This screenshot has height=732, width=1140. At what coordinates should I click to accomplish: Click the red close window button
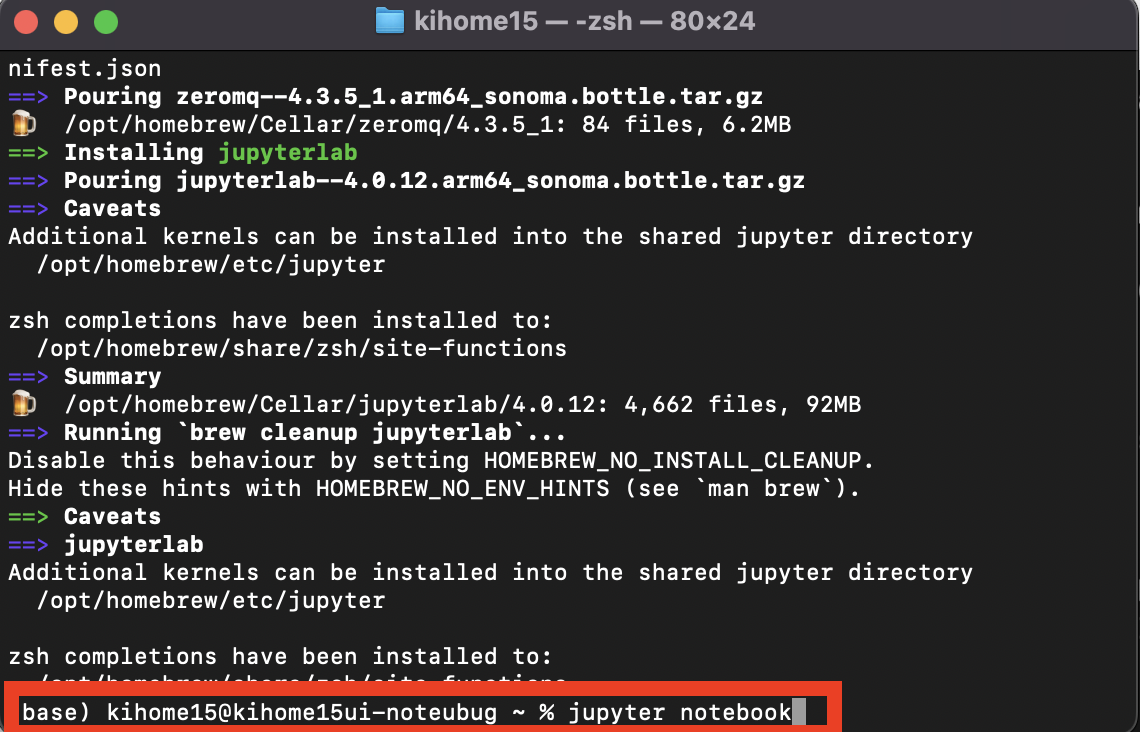[26, 22]
